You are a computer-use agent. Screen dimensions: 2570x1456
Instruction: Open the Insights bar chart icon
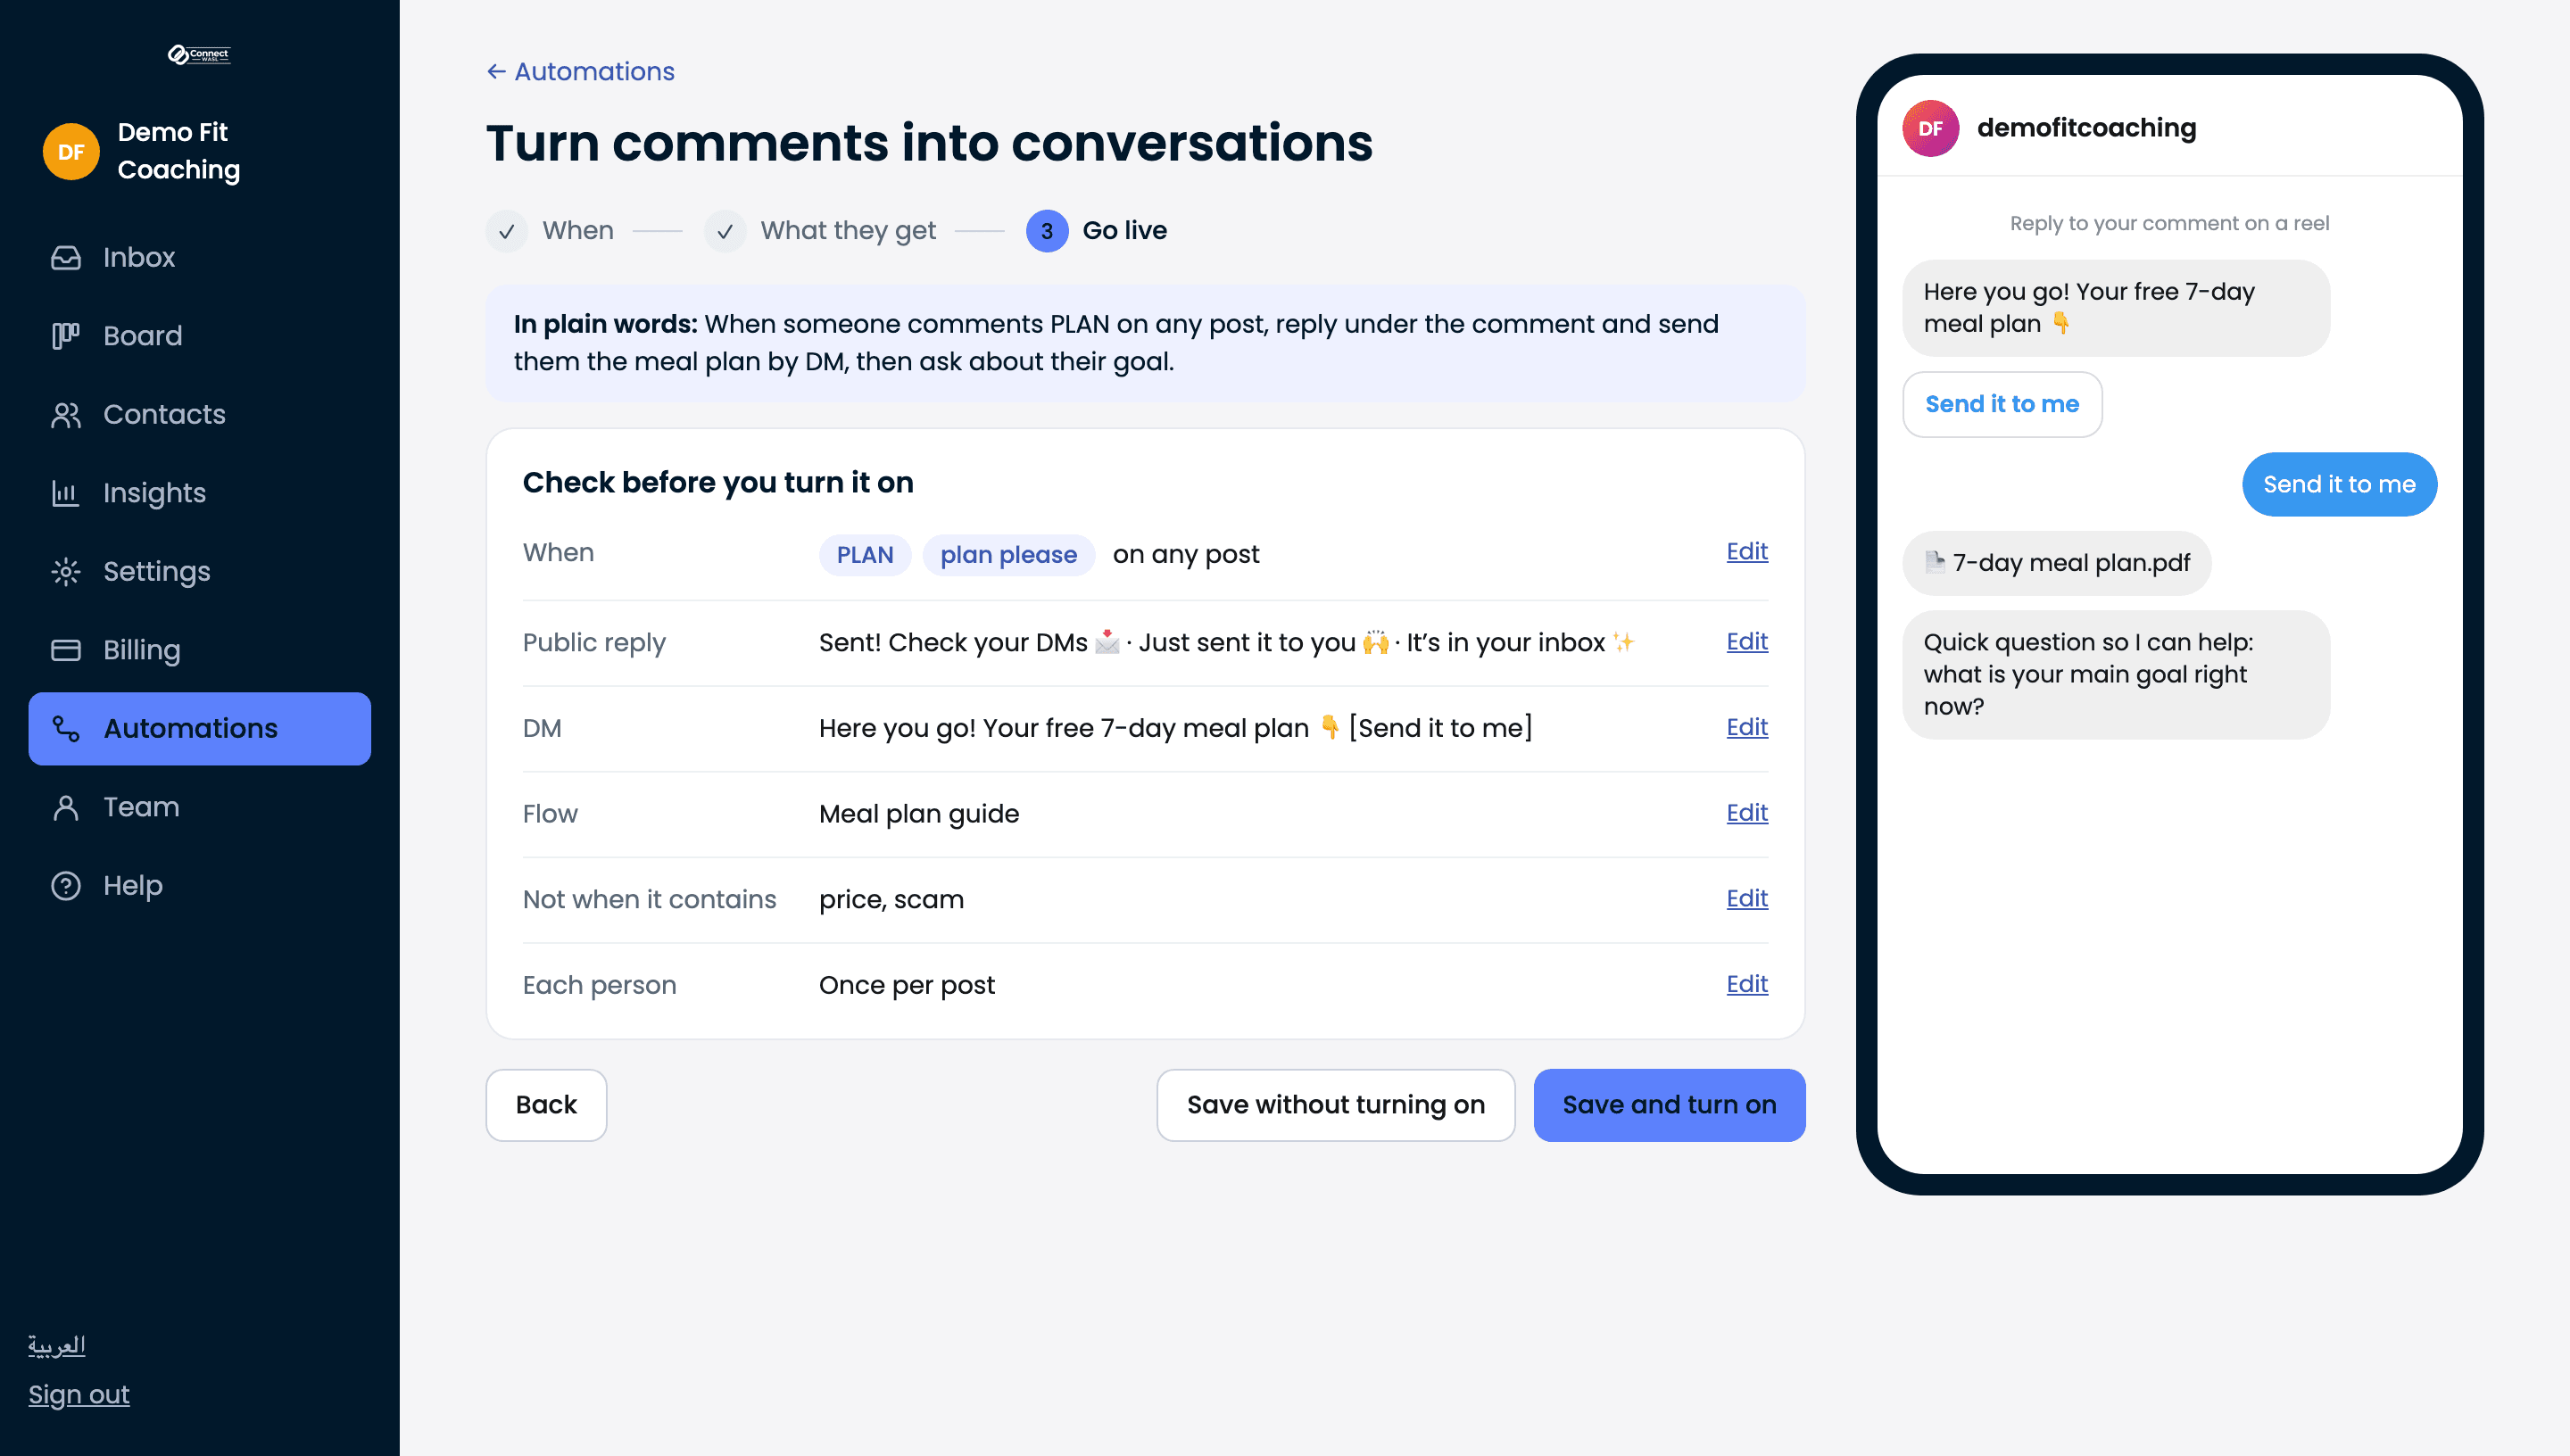click(x=66, y=493)
